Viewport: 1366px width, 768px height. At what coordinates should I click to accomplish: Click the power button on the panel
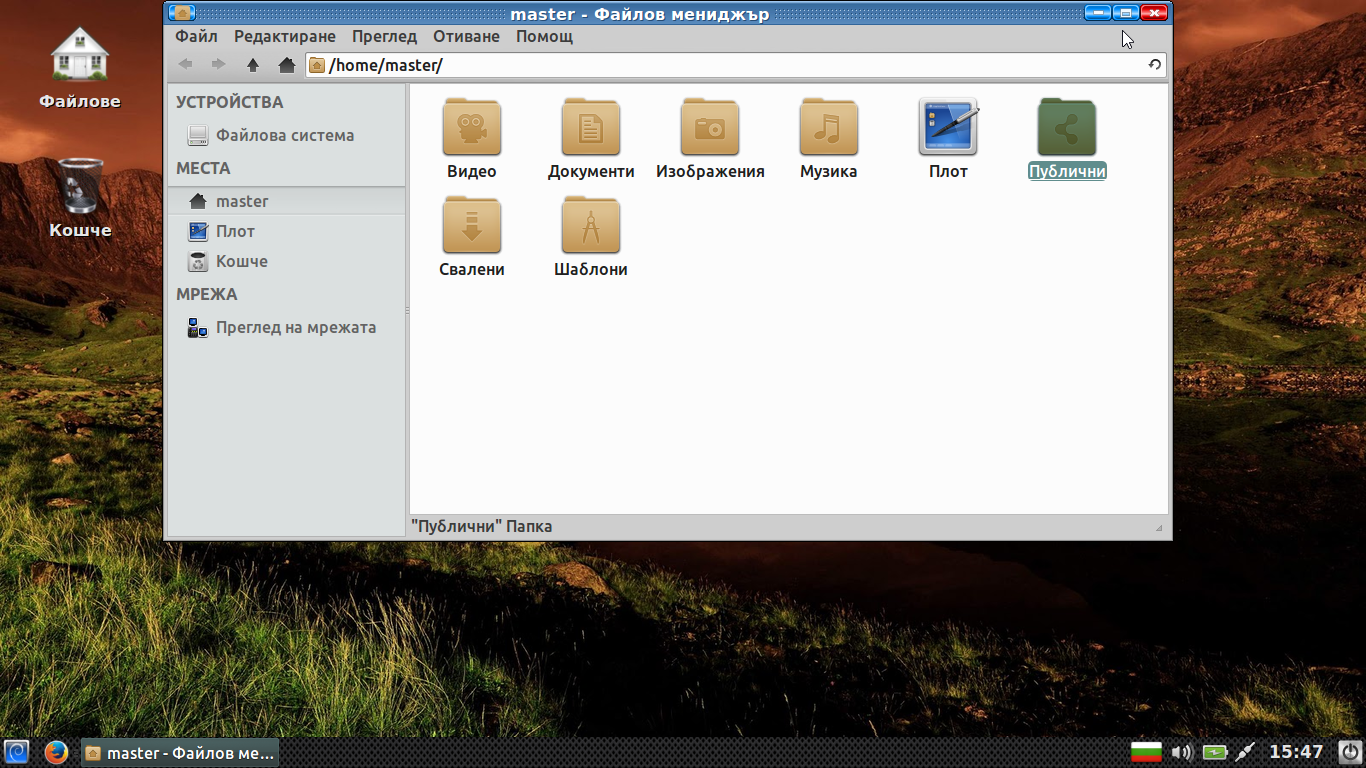(x=1350, y=752)
